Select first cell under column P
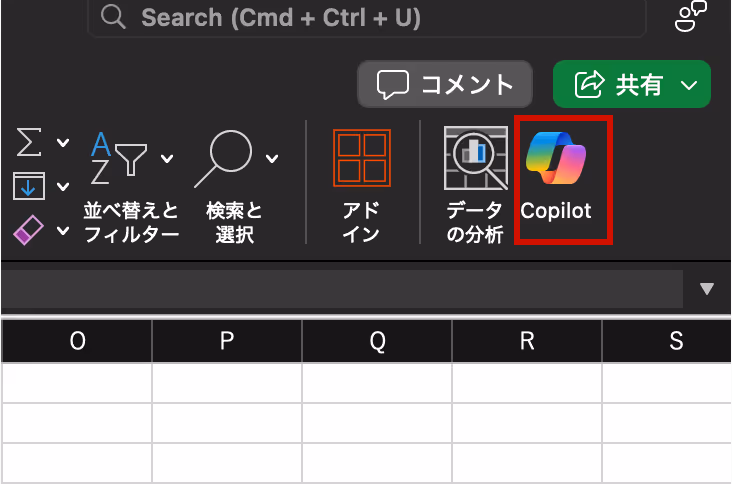 click(227, 383)
